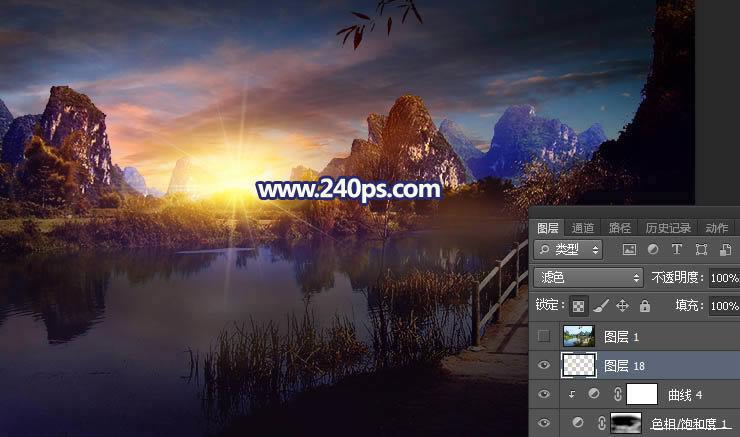740x437 pixels.
Task: Enable lock position icon
Action: pyautogui.click(x=622, y=306)
